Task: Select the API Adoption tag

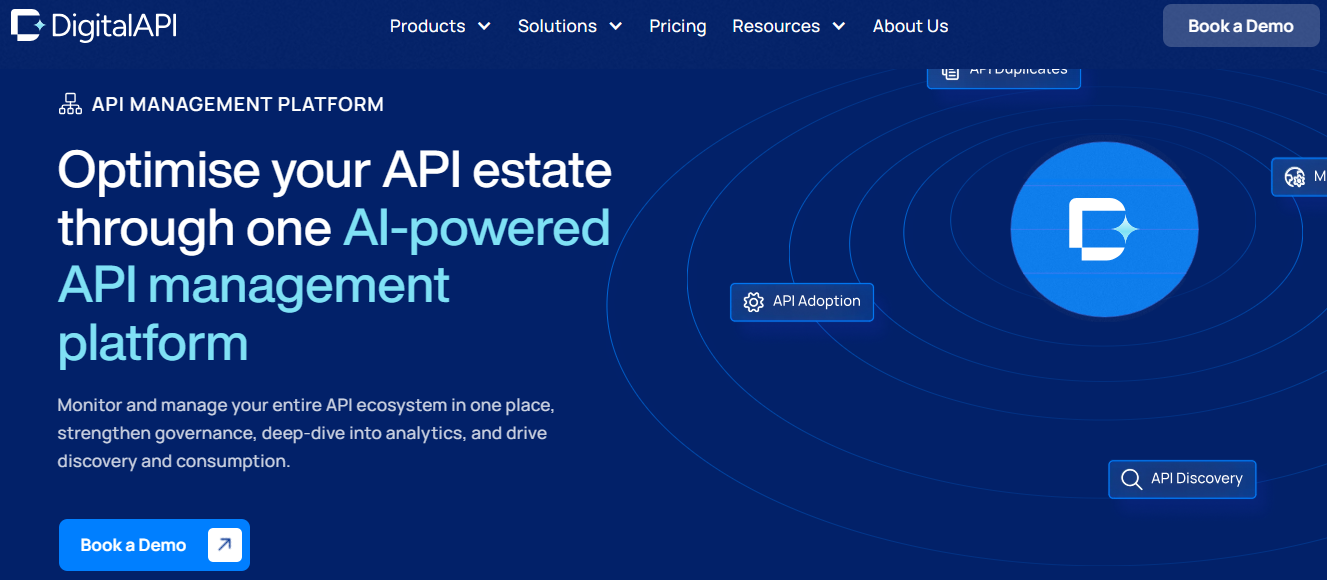Action: [802, 301]
